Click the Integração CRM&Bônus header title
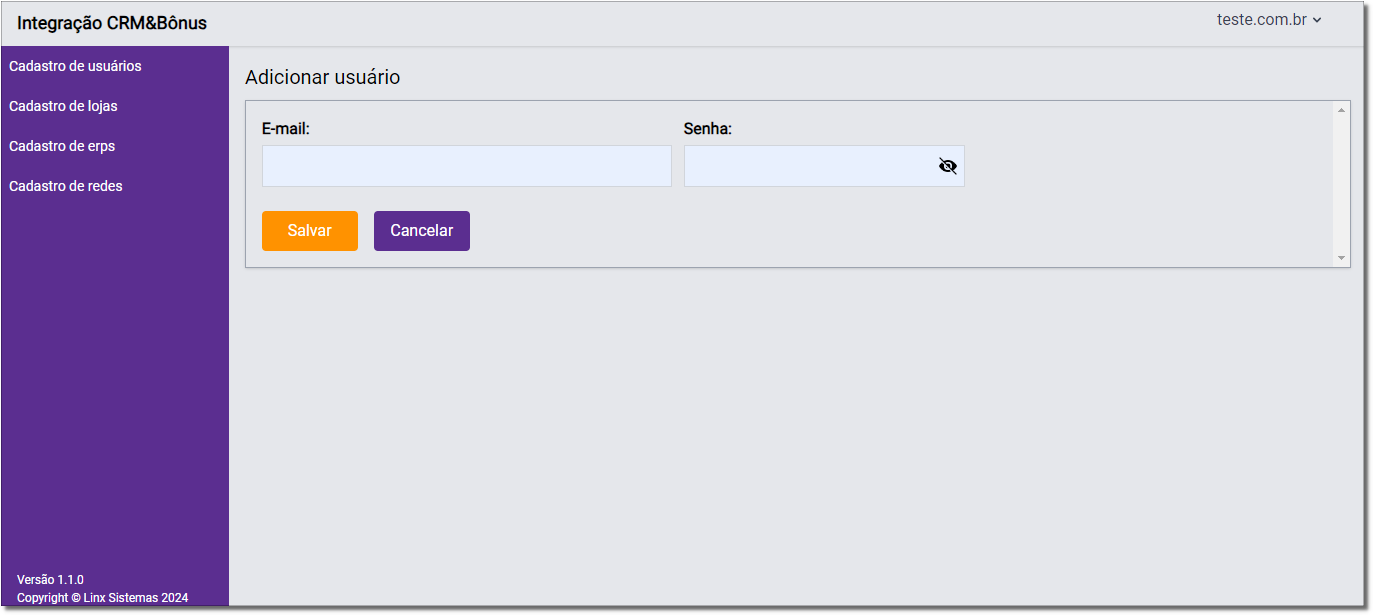The image size is (1373, 615). (x=112, y=23)
